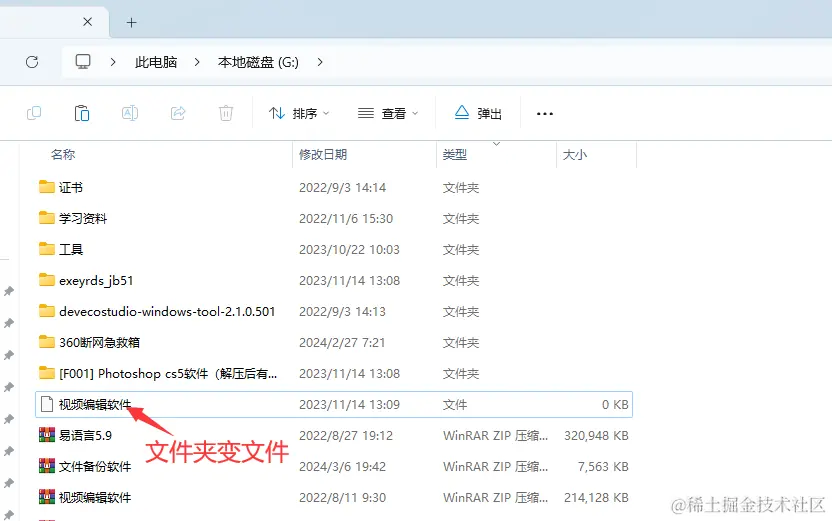The image size is (832, 521).
Task: Click type 文件夹 in 学习资料 row
Action: (461, 219)
